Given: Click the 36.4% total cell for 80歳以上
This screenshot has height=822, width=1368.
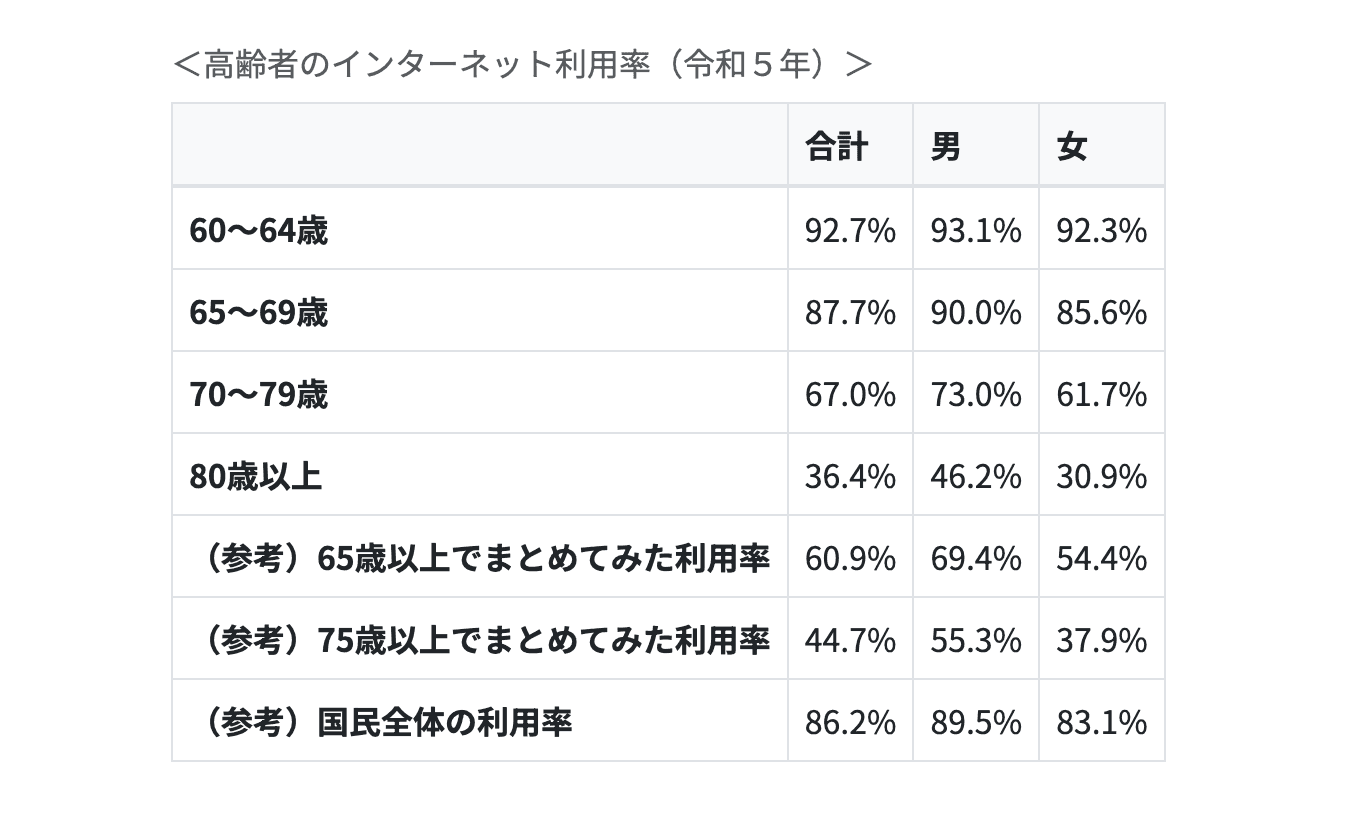Looking at the screenshot, I should click(850, 476).
